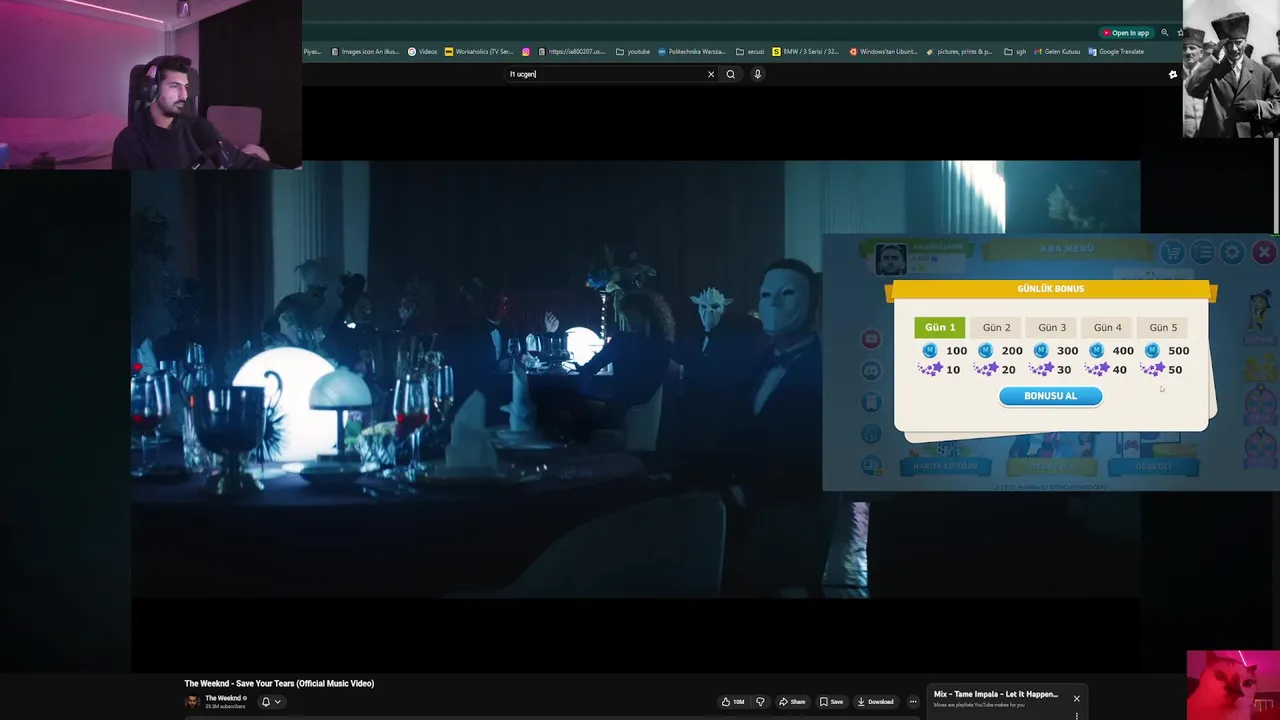
Task: Click the Save Your Tears video player
Action: pyautogui.click(x=635, y=379)
